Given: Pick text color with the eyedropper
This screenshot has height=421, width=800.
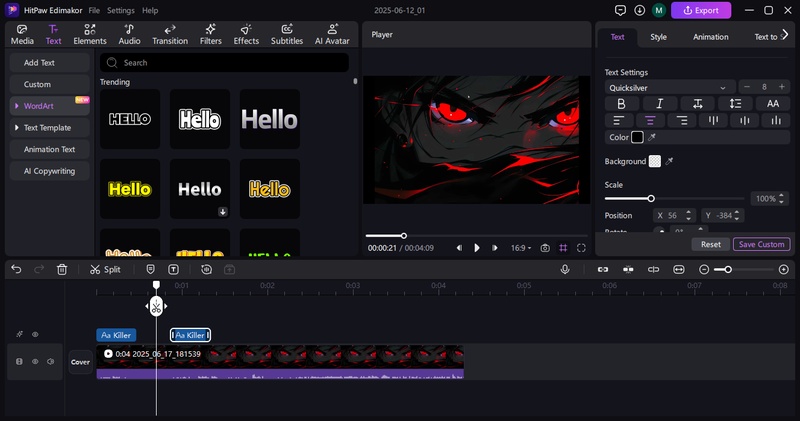Looking at the screenshot, I should [x=653, y=137].
